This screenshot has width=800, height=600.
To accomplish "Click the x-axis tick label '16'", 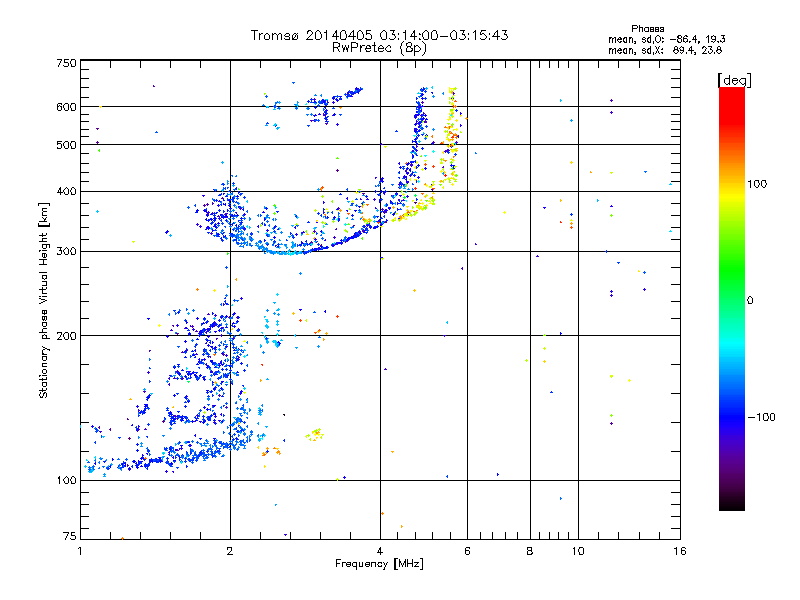I will tap(680, 551).
